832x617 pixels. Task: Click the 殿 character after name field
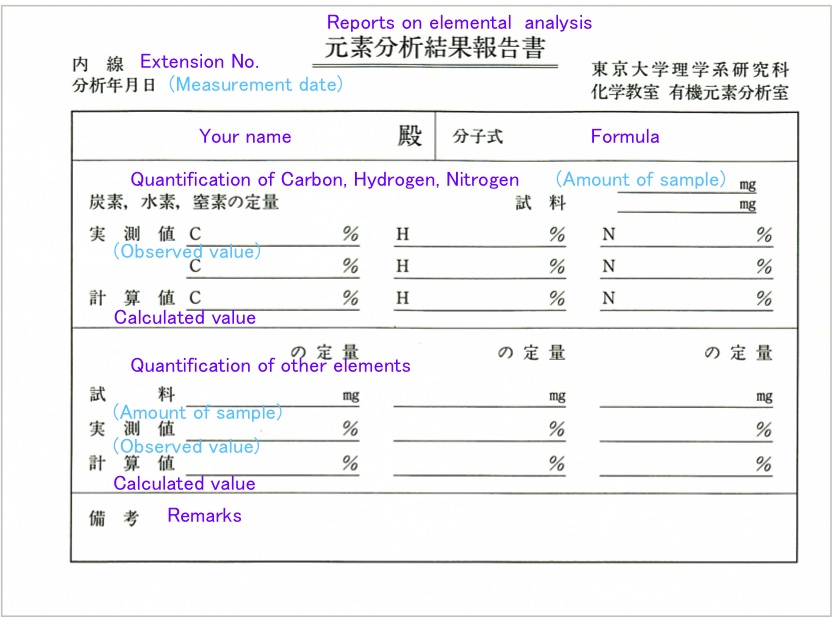pos(410,136)
